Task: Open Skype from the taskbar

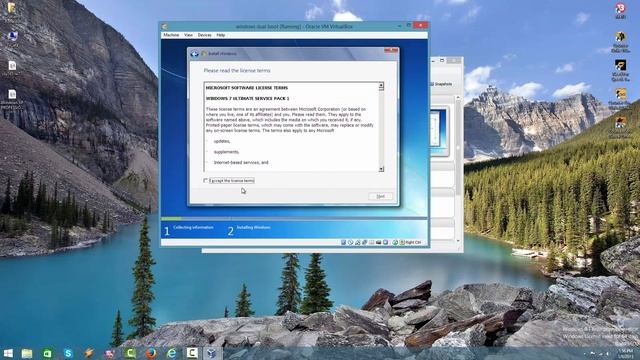Action: 68,353
